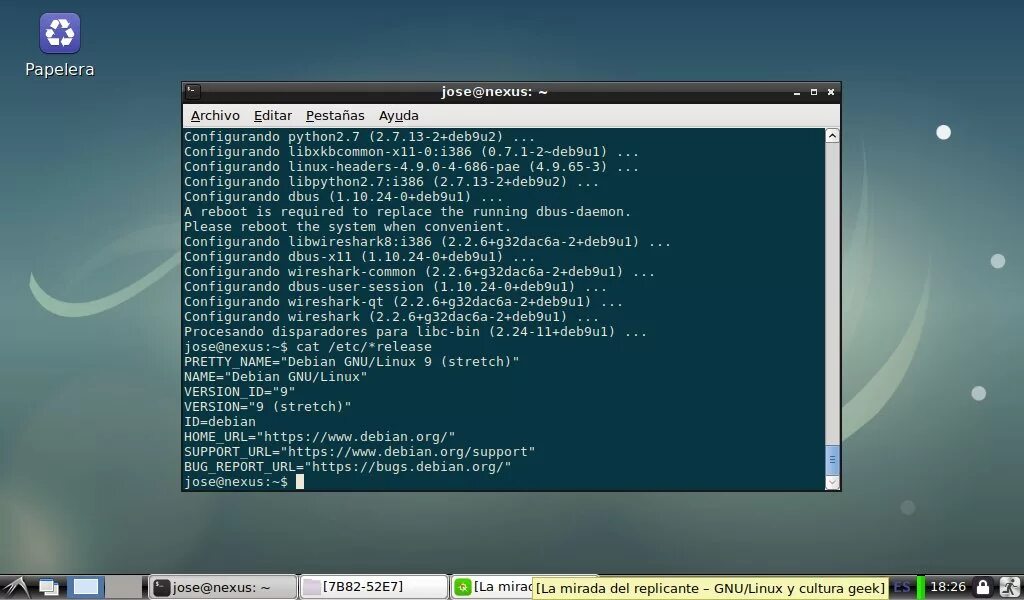Switch to the second workspace in pager

pyautogui.click(x=124, y=586)
